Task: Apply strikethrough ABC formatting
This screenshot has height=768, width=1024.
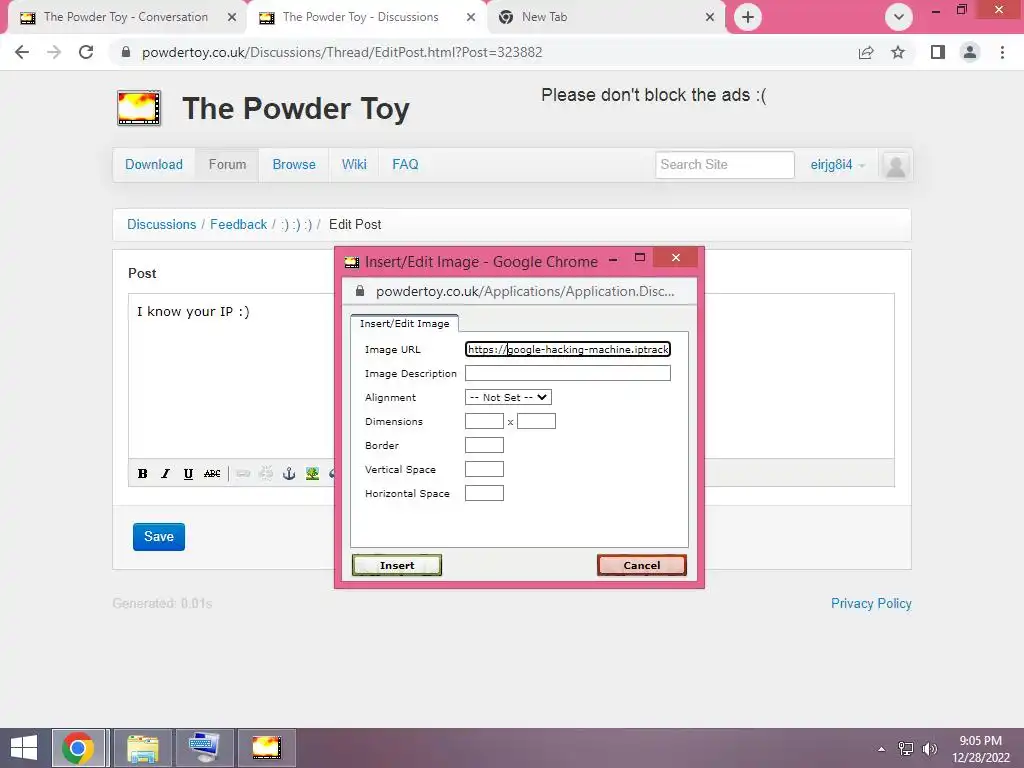Action: pyautogui.click(x=212, y=473)
